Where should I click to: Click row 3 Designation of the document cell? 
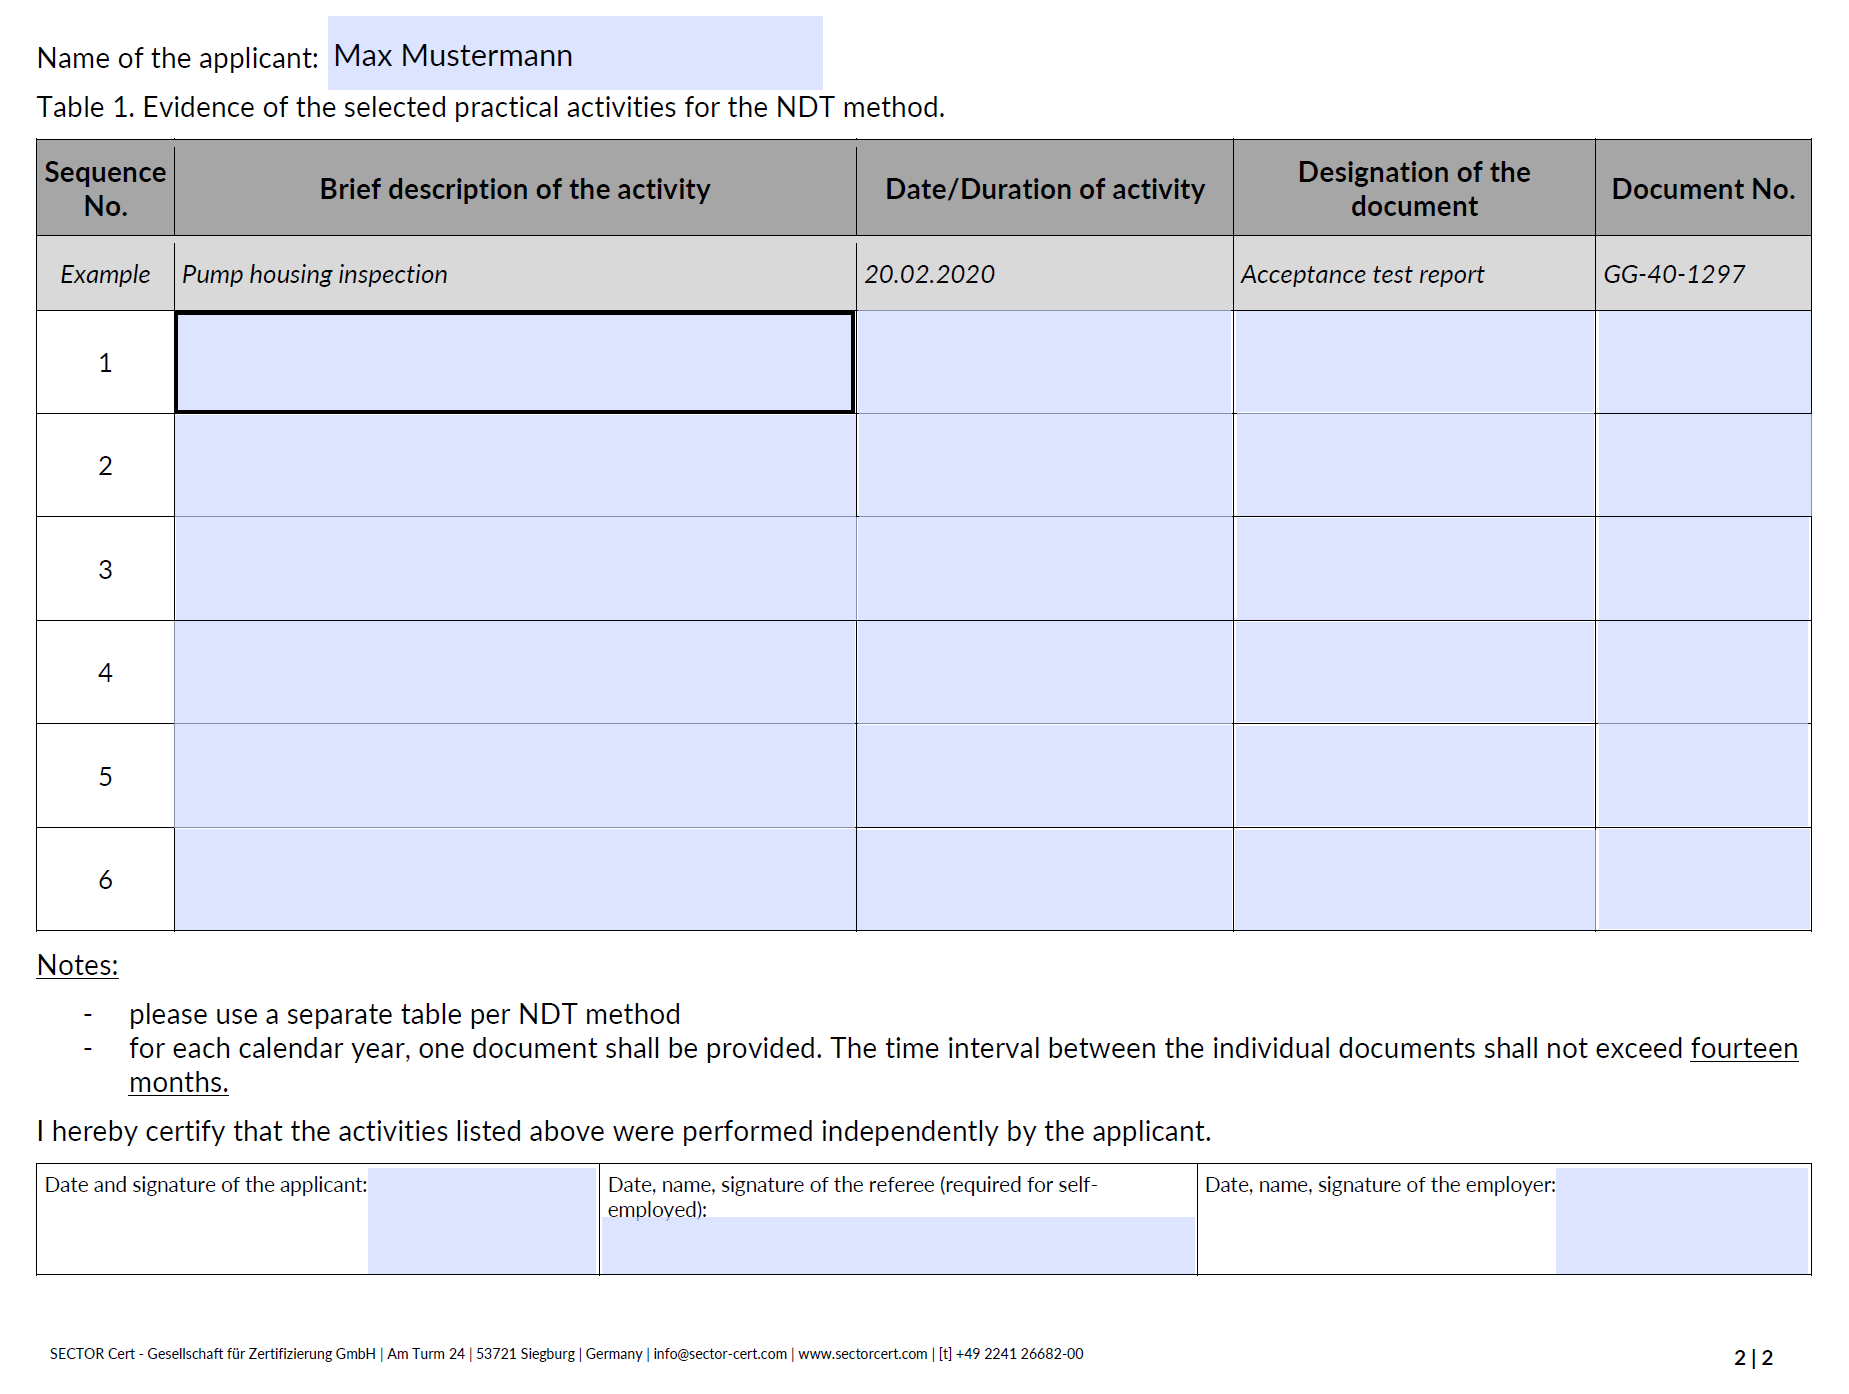pos(1414,569)
